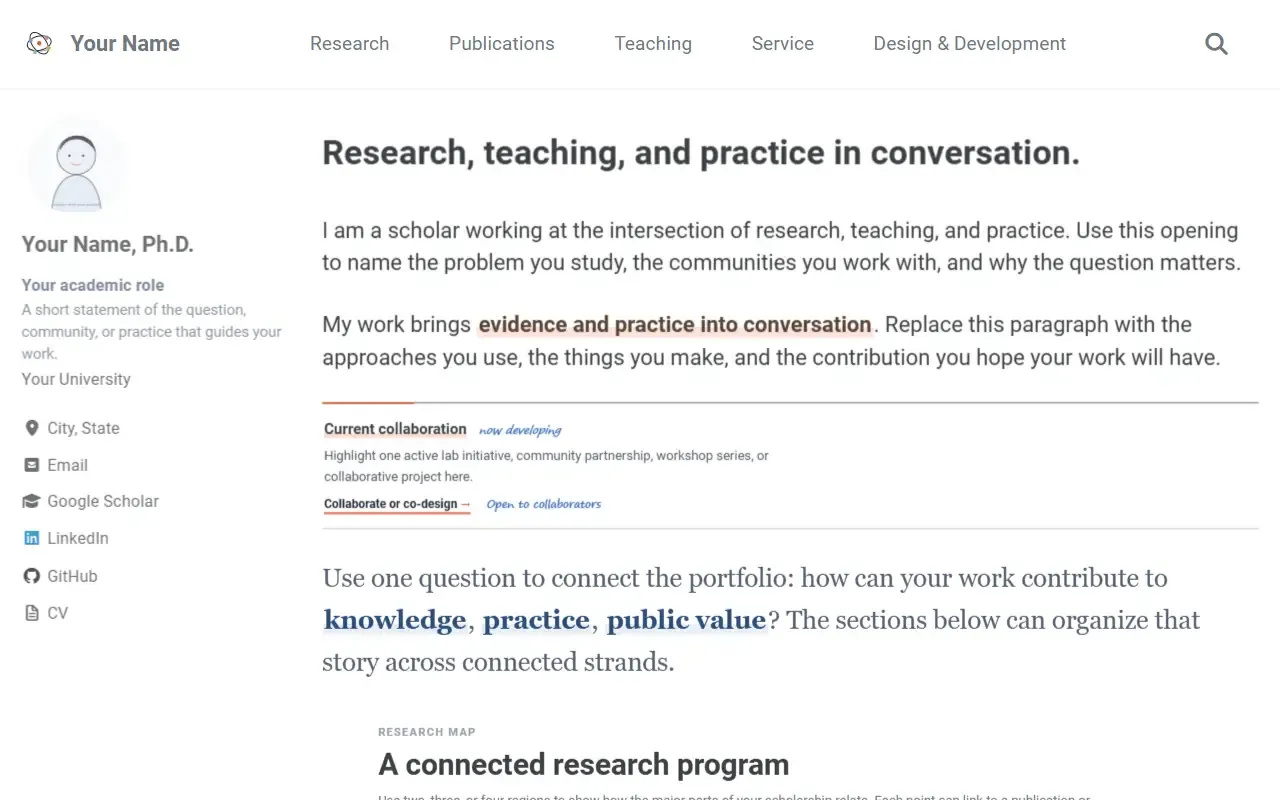Open the Service navigation link
This screenshot has height=800, width=1280.
[x=782, y=44]
